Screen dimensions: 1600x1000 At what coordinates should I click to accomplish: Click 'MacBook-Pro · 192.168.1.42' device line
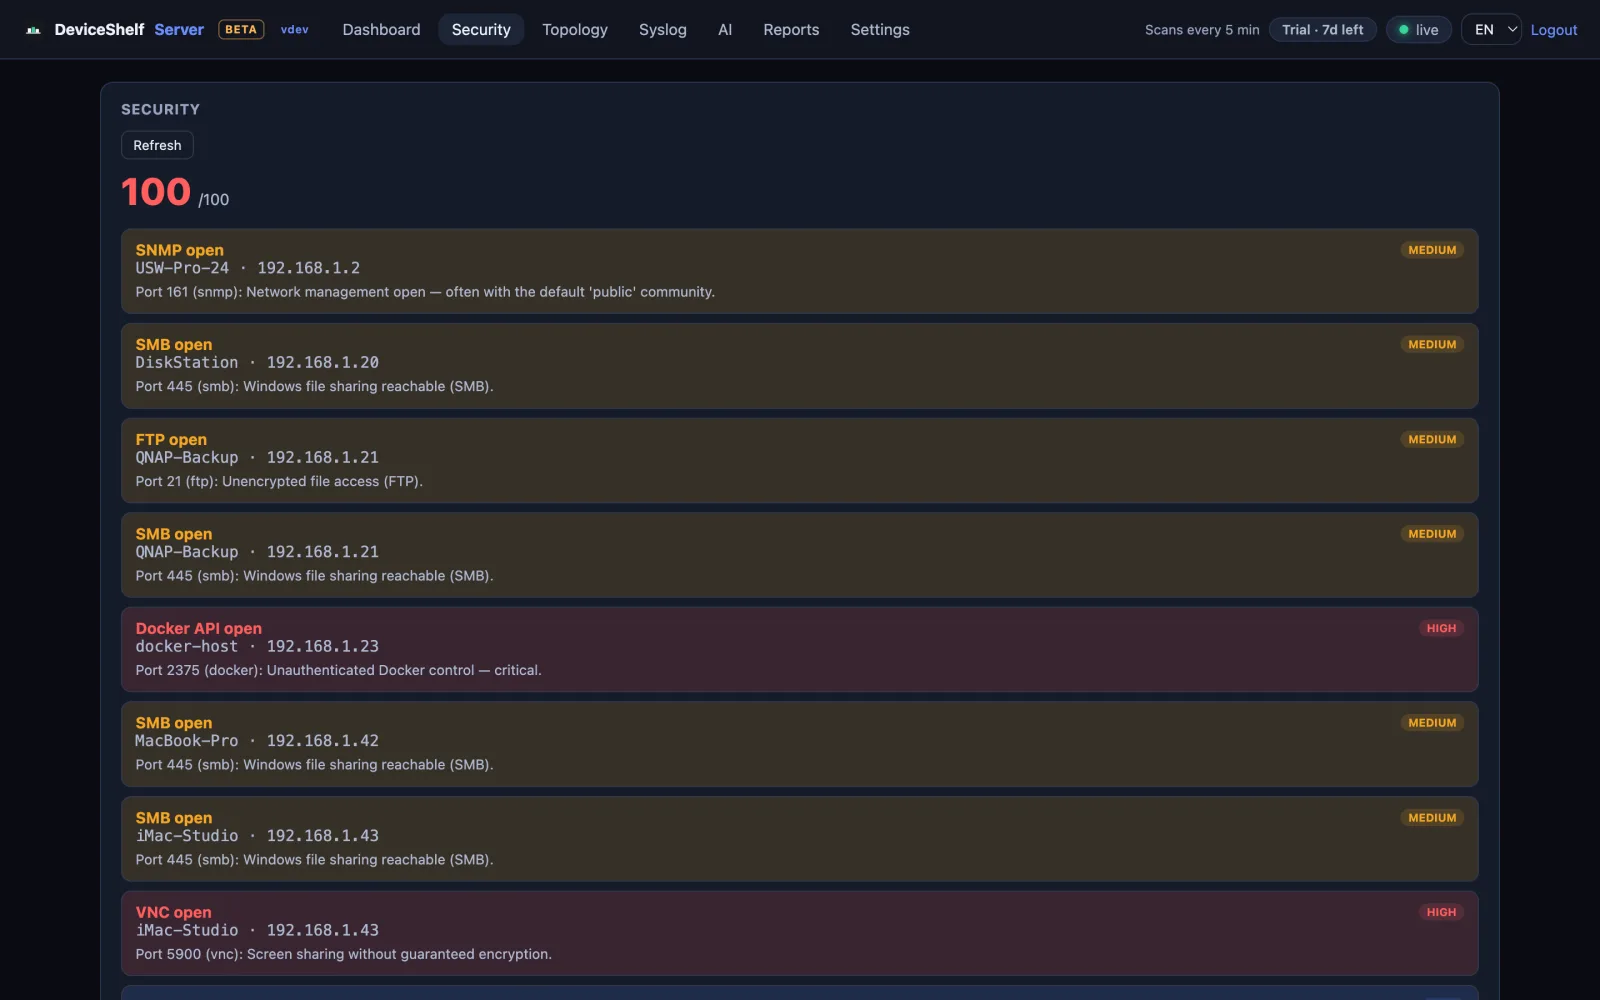tap(257, 741)
